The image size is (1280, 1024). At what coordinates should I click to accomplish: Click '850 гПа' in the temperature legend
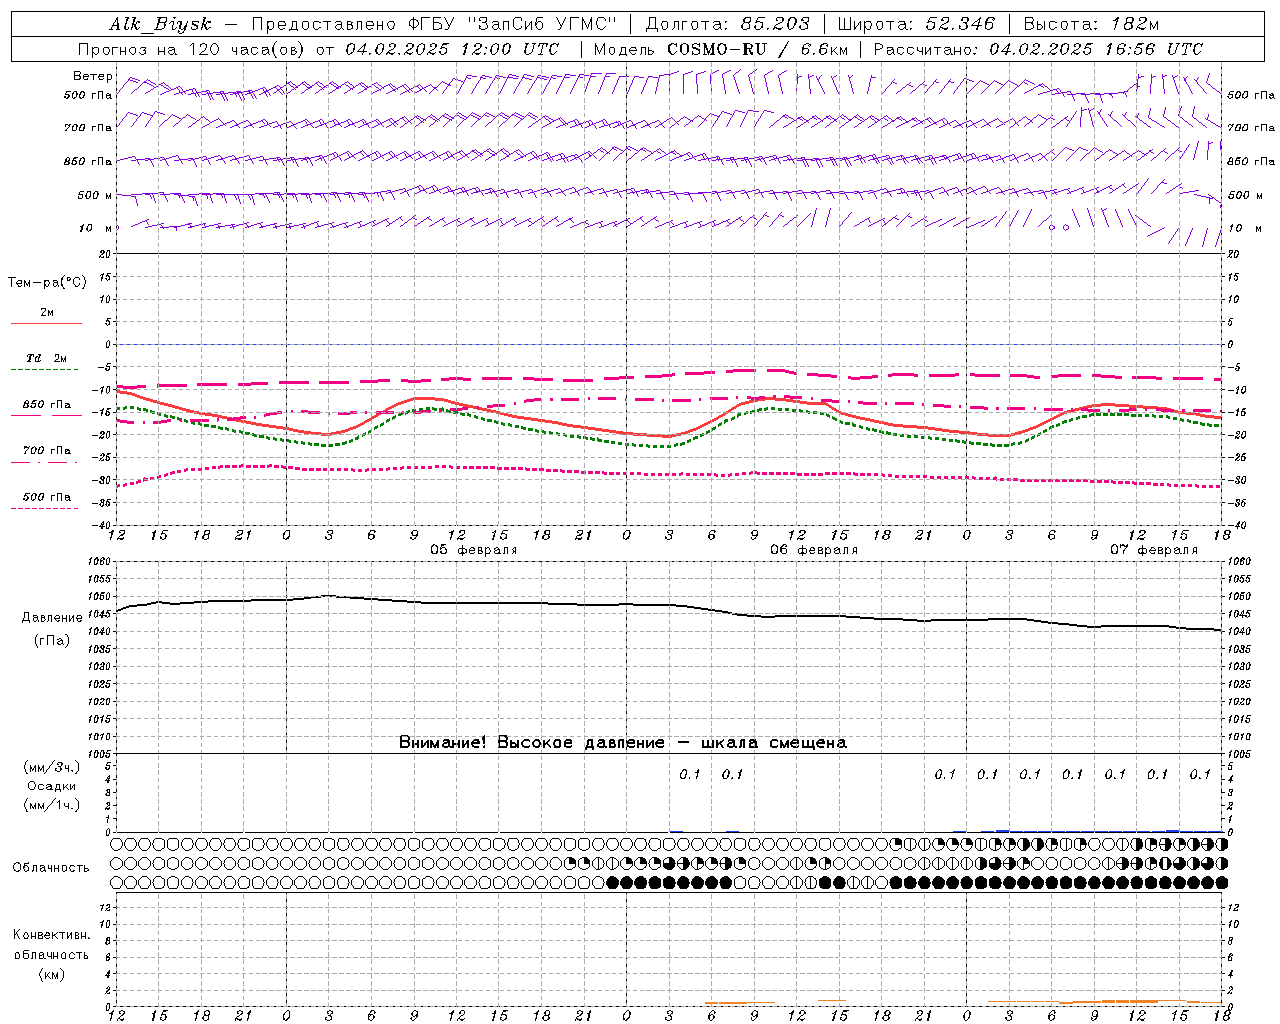click(x=47, y=404)
